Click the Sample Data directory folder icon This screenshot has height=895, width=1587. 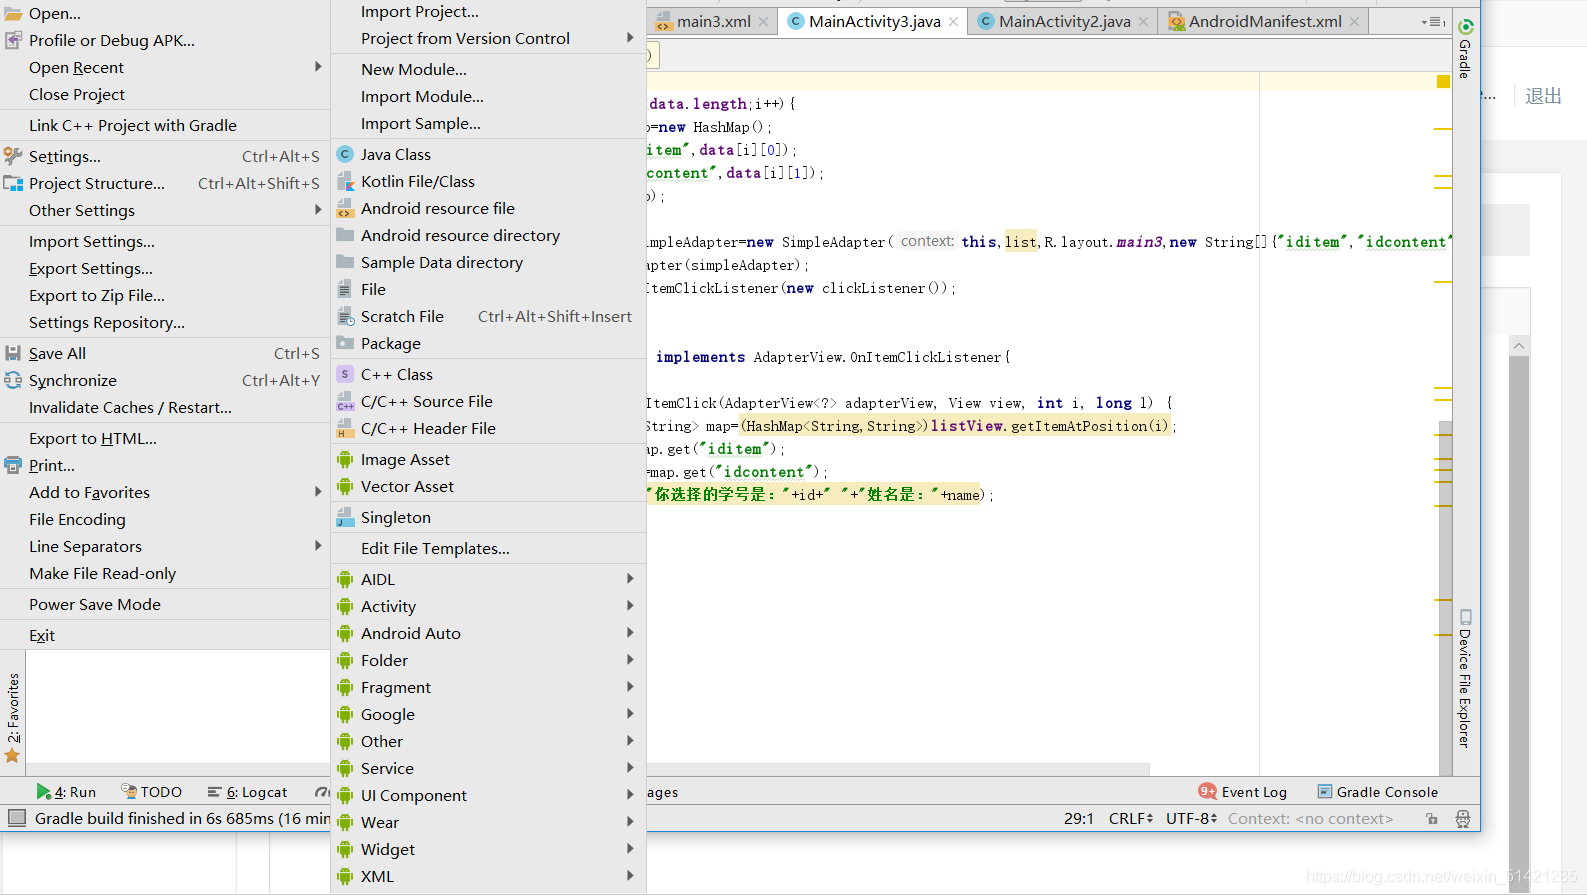pyautogui.click(x=345, y=262)
